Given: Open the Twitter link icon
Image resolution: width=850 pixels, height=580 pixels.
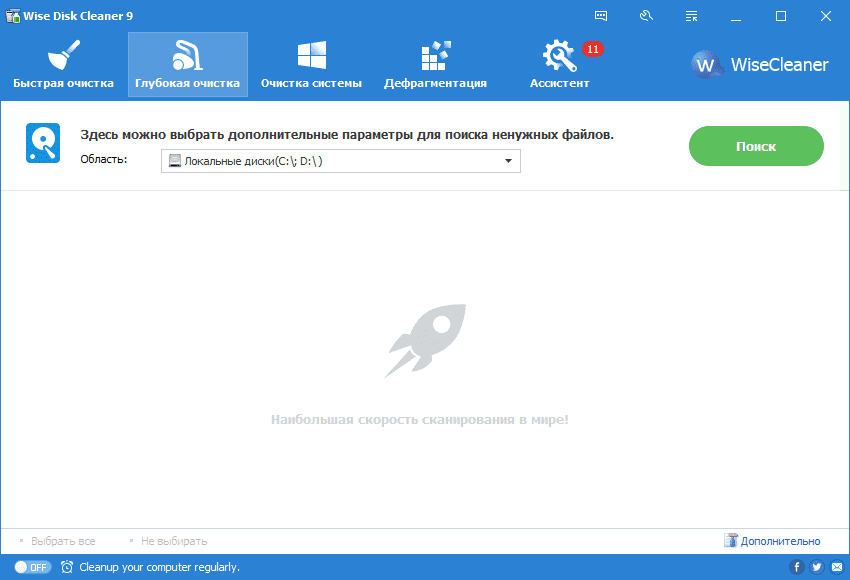Looking at the screenshot, I should pos(816,567).
